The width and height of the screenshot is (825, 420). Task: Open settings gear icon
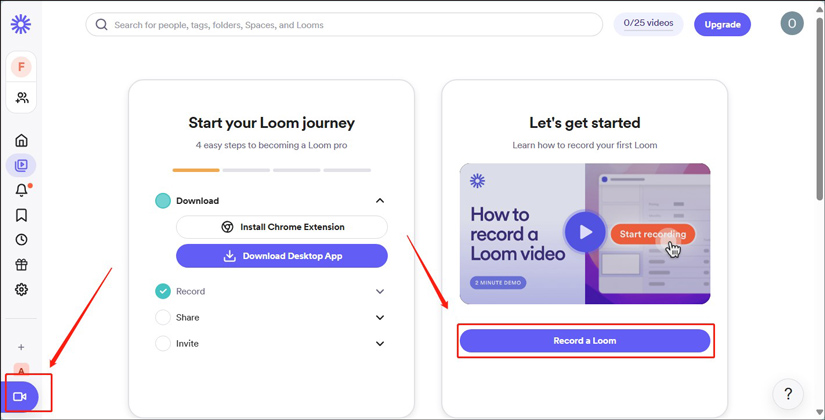pyautogui.click(x=21, y=289)
